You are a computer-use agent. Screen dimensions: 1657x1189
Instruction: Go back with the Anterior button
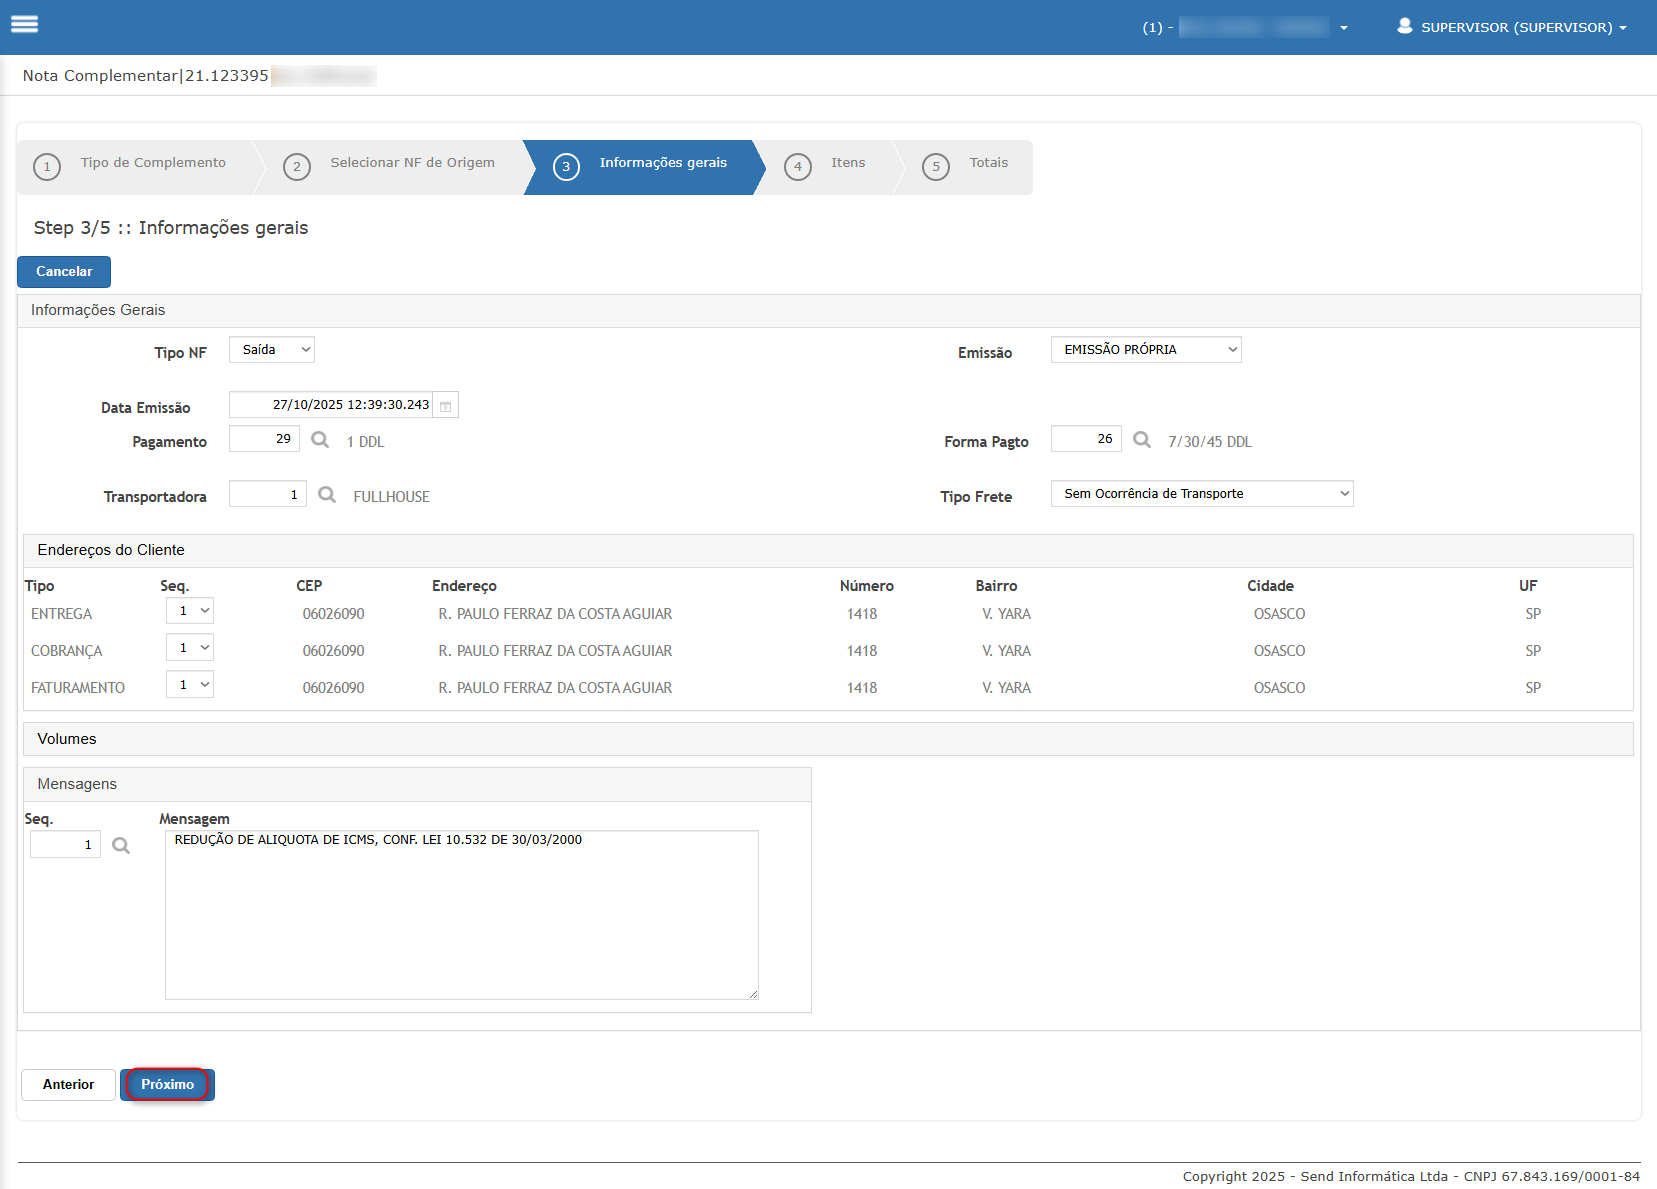point(68,1085)
